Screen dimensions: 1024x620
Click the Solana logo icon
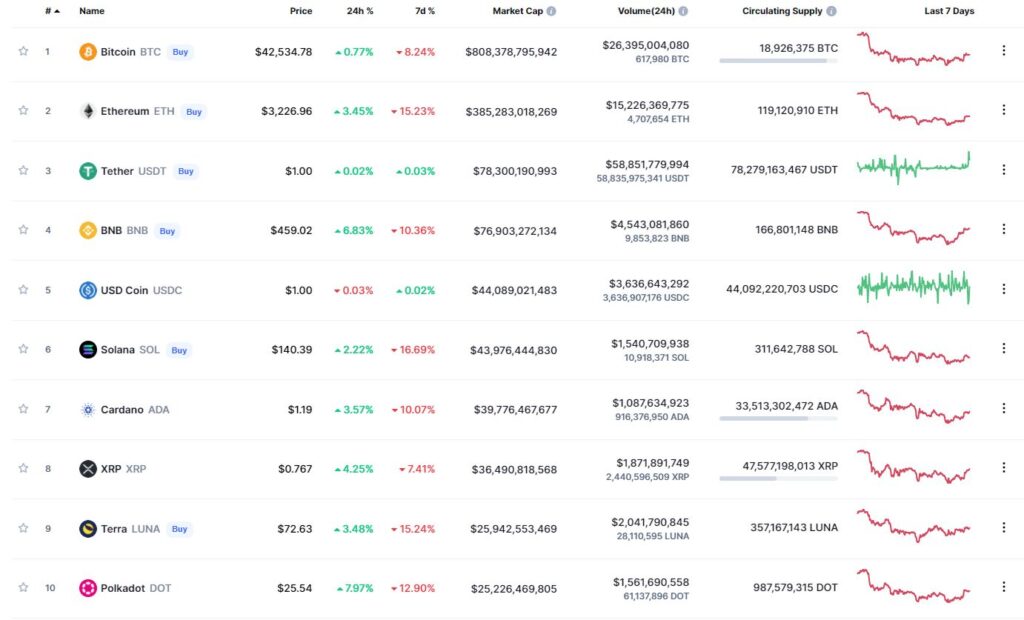click(88, 350)
